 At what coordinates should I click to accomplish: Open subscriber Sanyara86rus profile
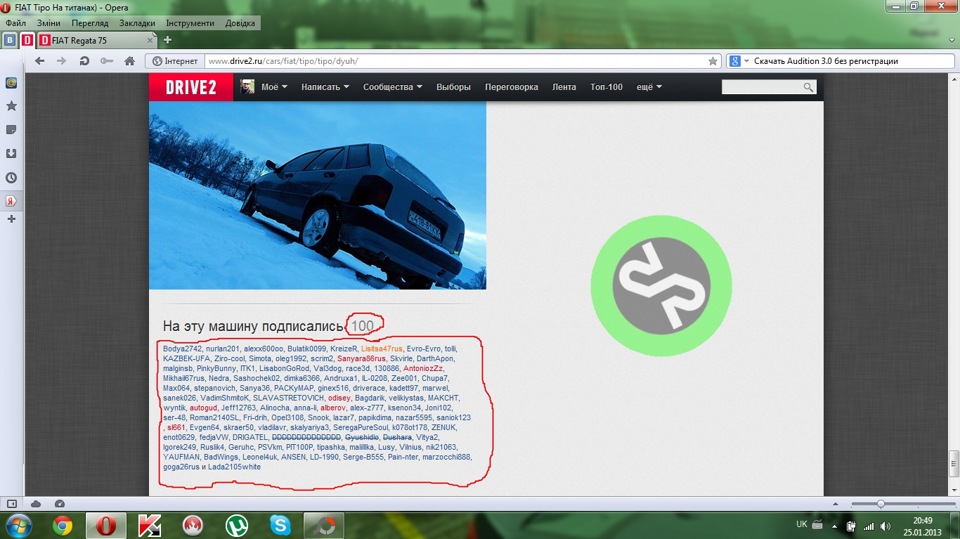(361, 358)
